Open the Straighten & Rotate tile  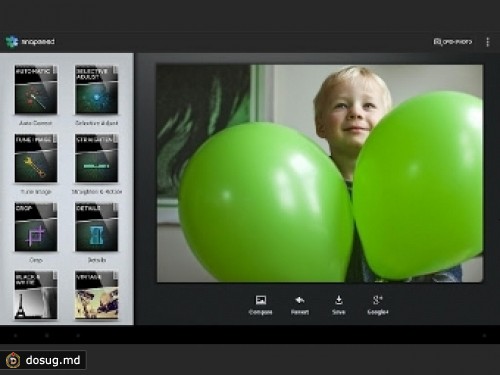point(96,158)
